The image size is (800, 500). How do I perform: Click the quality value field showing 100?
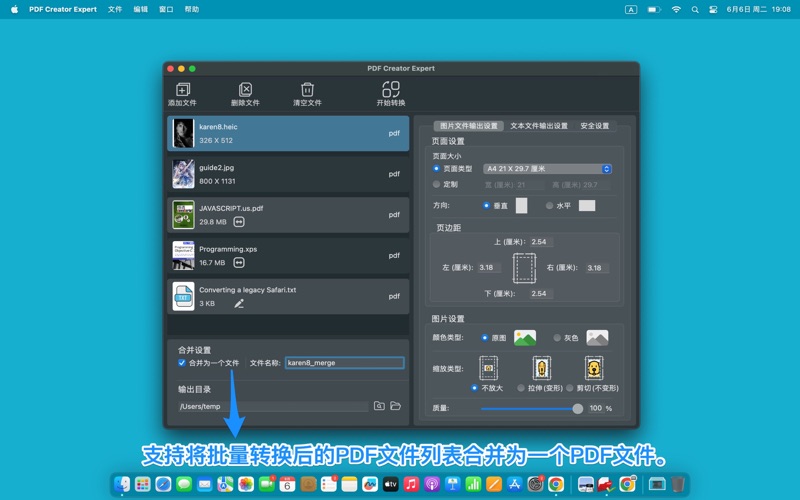coord(595,408)
